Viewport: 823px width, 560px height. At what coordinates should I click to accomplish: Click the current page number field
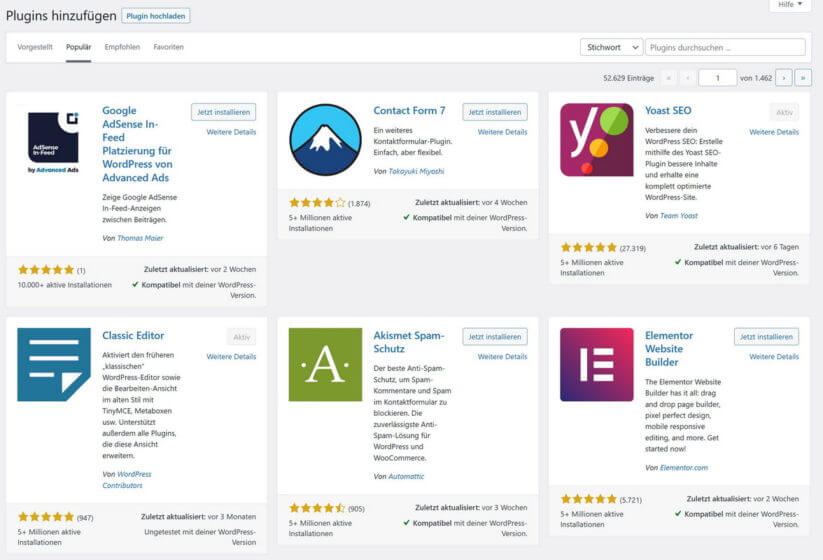[x=718, y=78]
